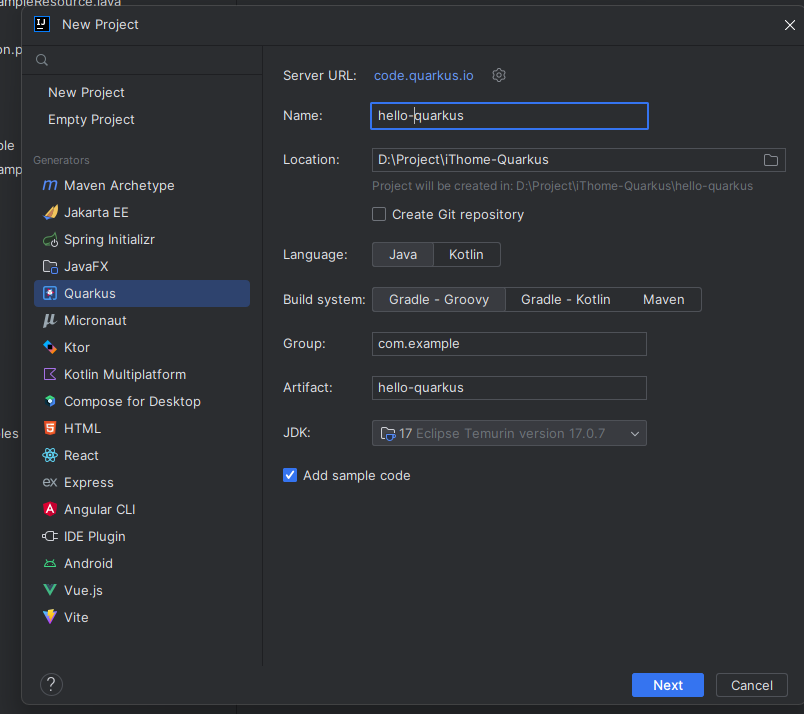Click the Express ex icon

(x=50, y=482)
